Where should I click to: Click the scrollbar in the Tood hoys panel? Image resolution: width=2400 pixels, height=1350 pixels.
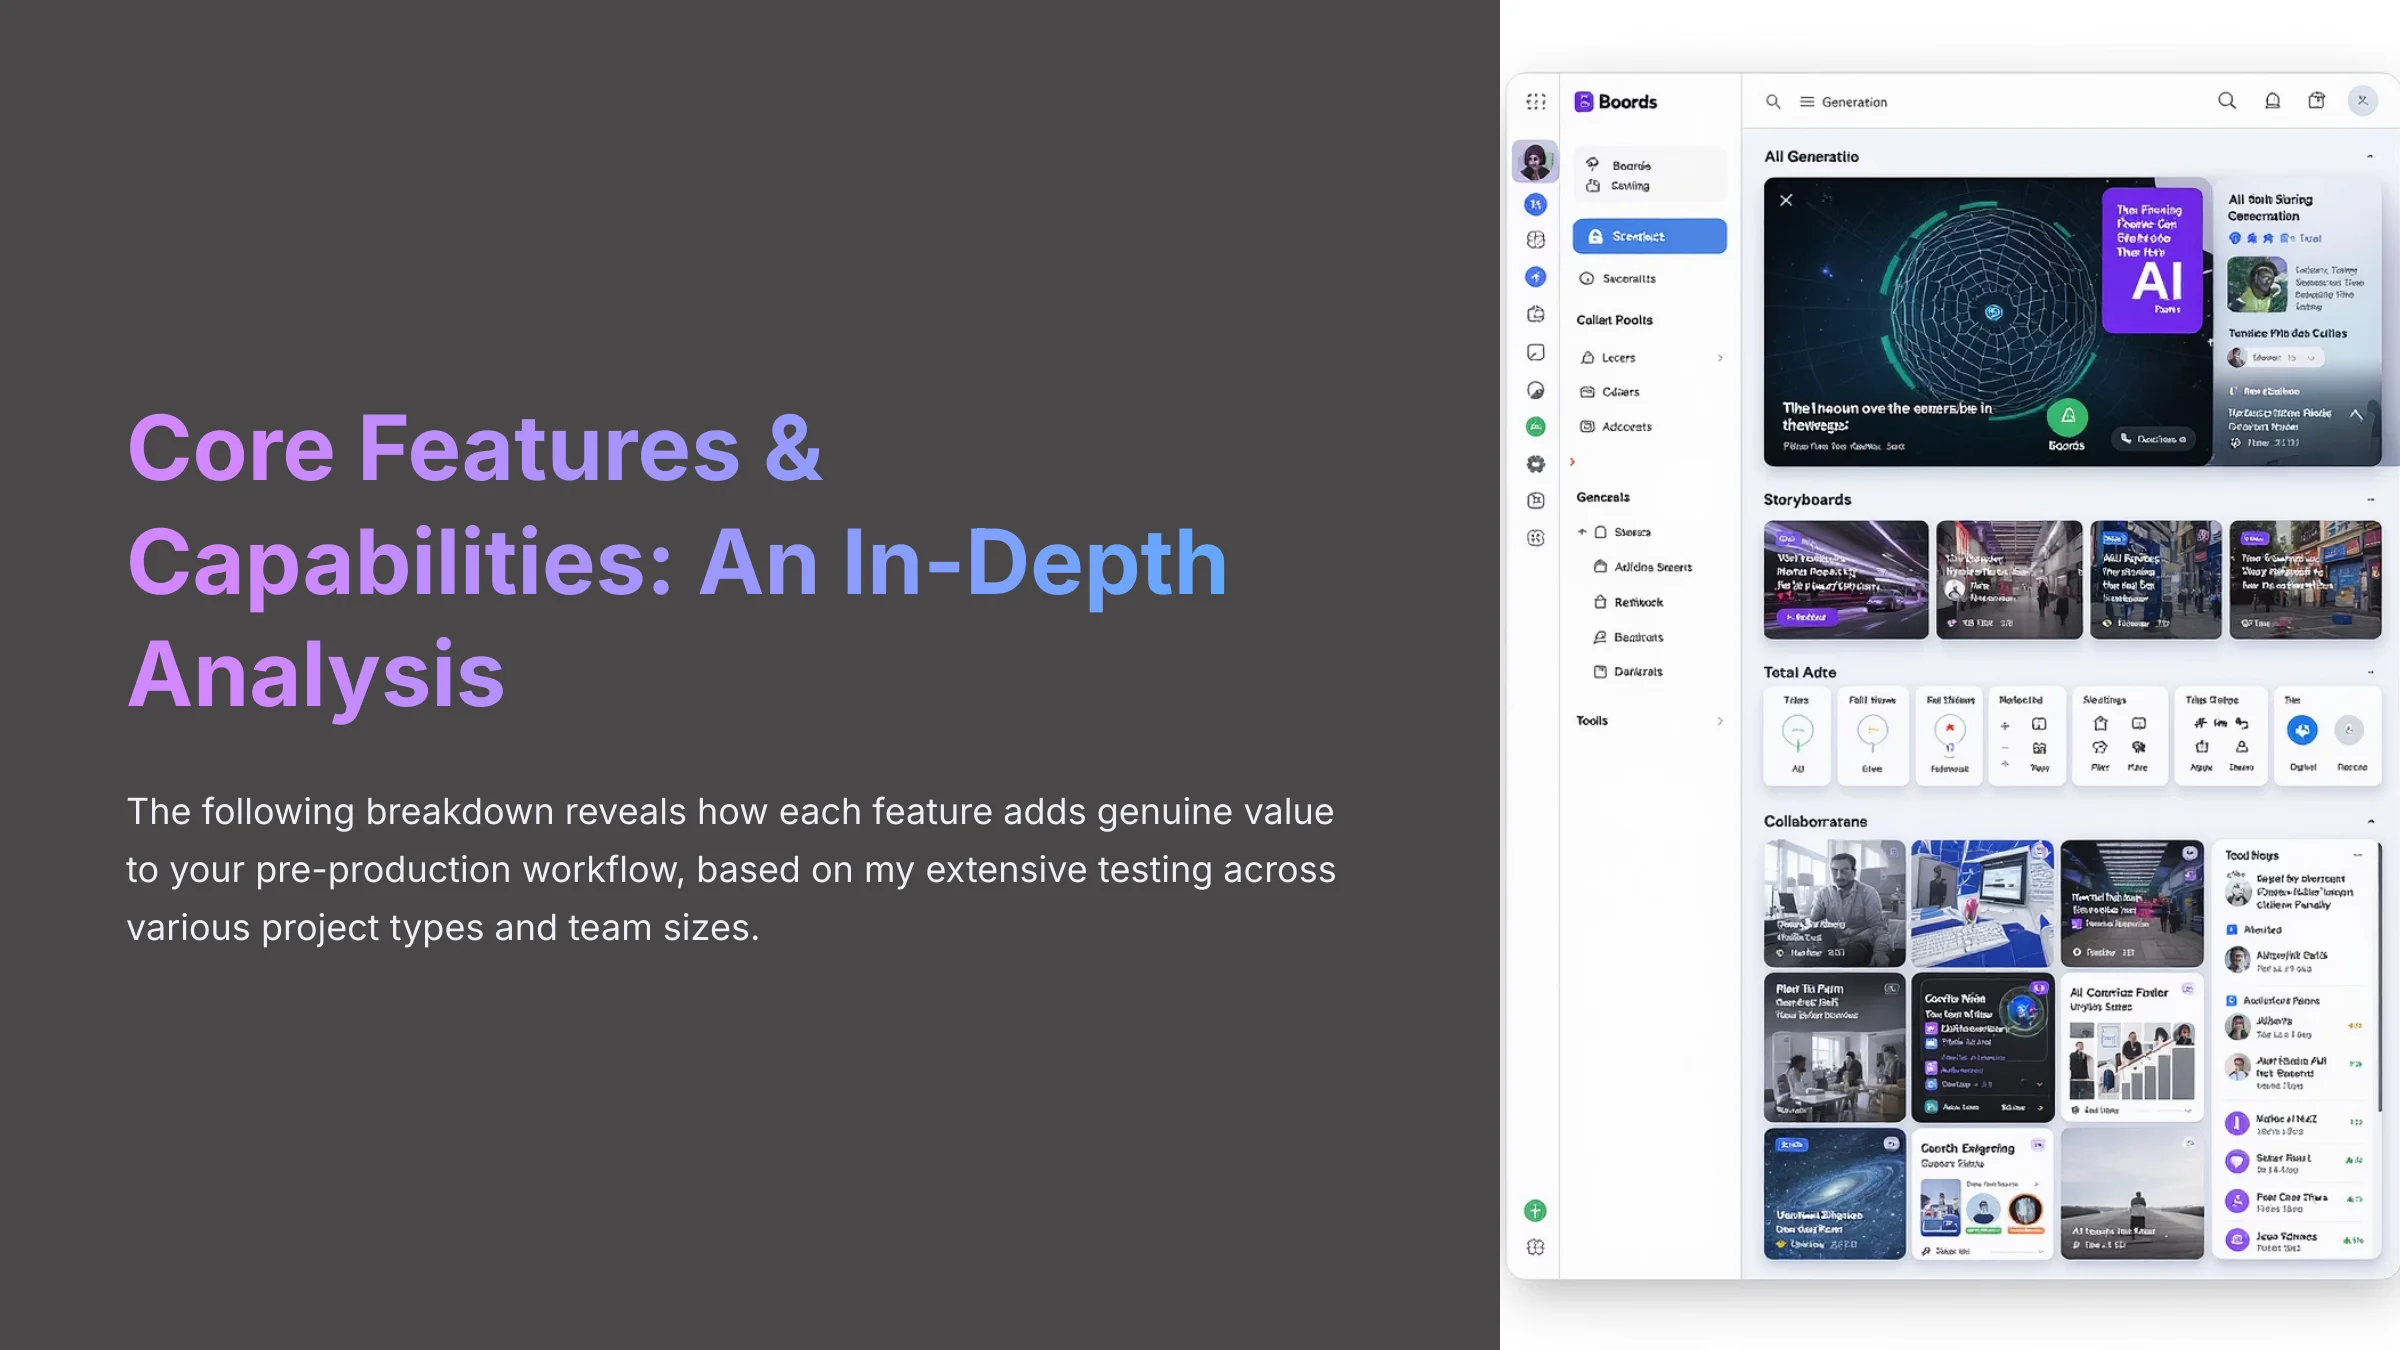click(2381, 975)
